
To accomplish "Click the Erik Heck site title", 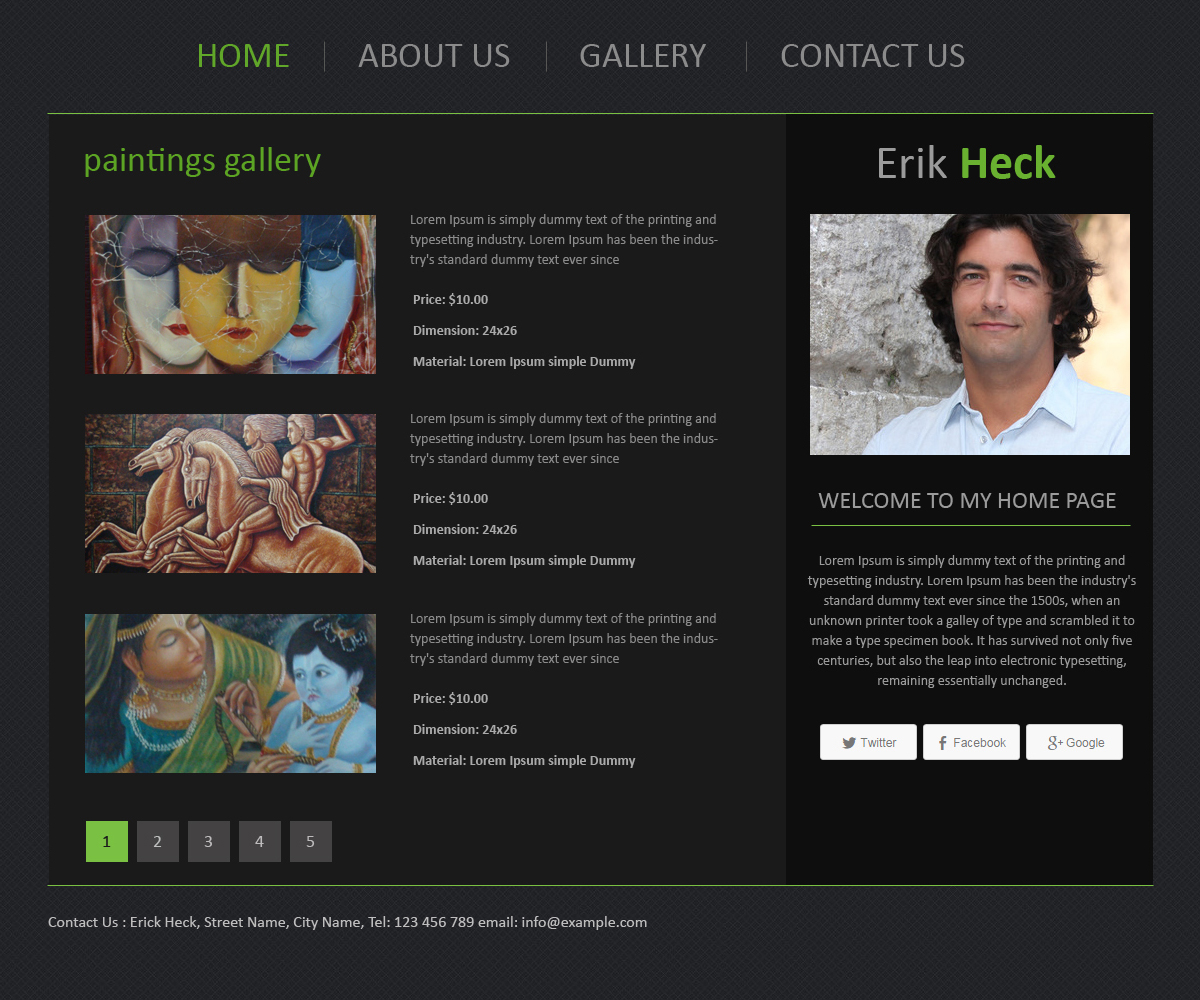I will pos(966,163).
